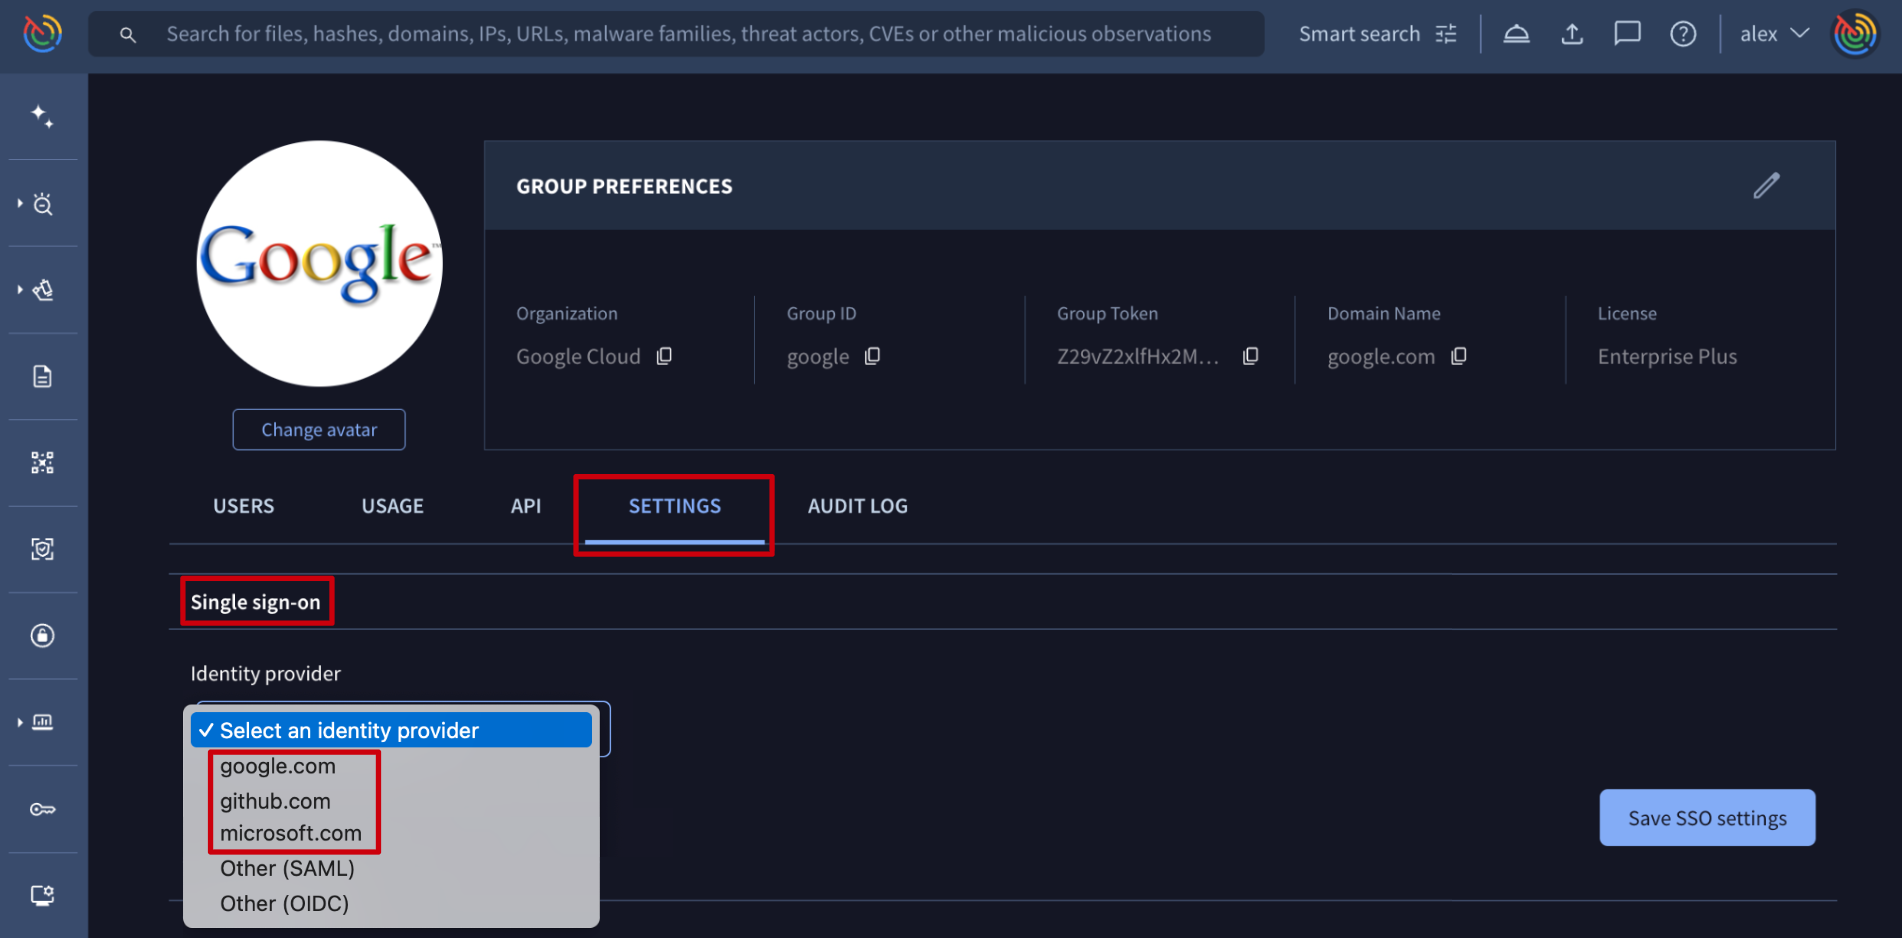This screenshot has width=1902, height=938.
Task: Click the VirusTotal logo in the top-left corner
Action: tap(43, 33)
